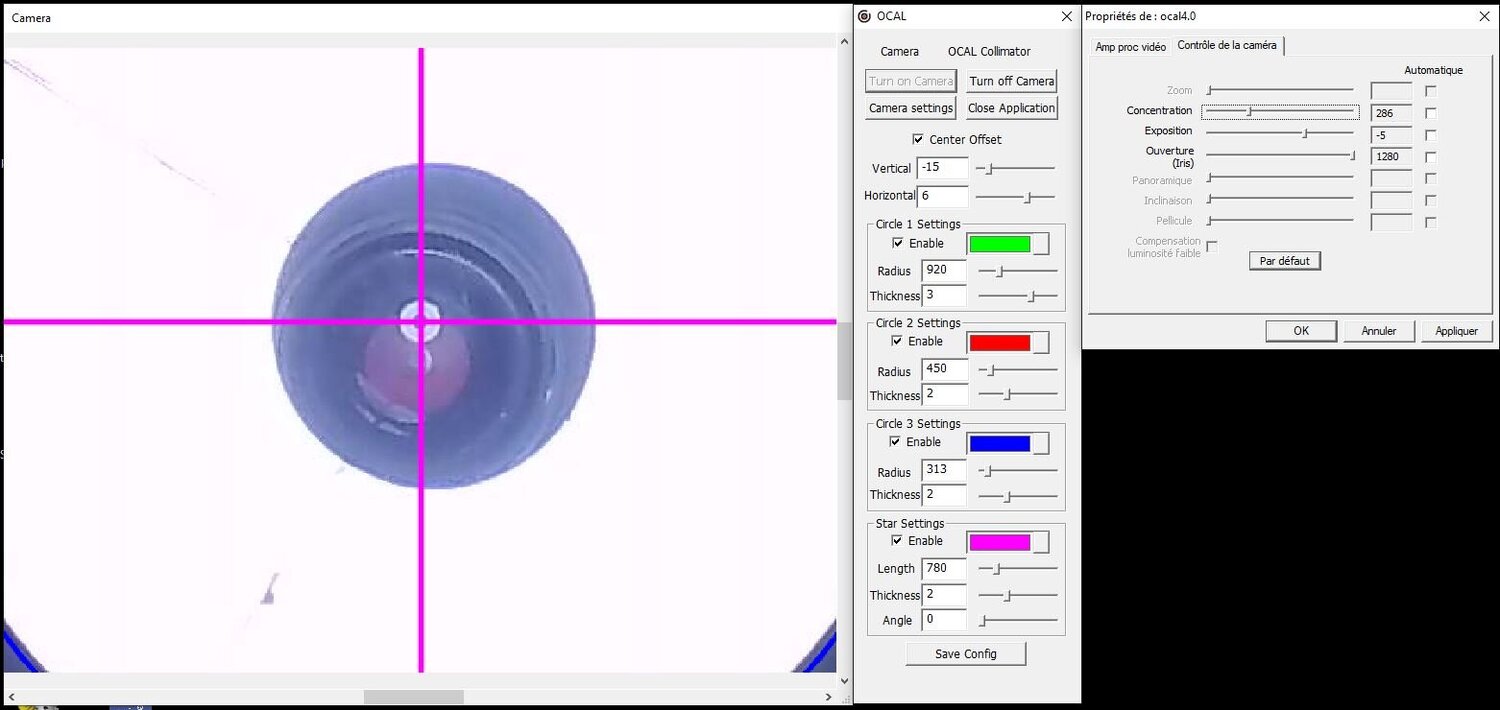The image size is (1500, 710).
Task: Focus Circle 2 Radius field
Action: [944, 369]
